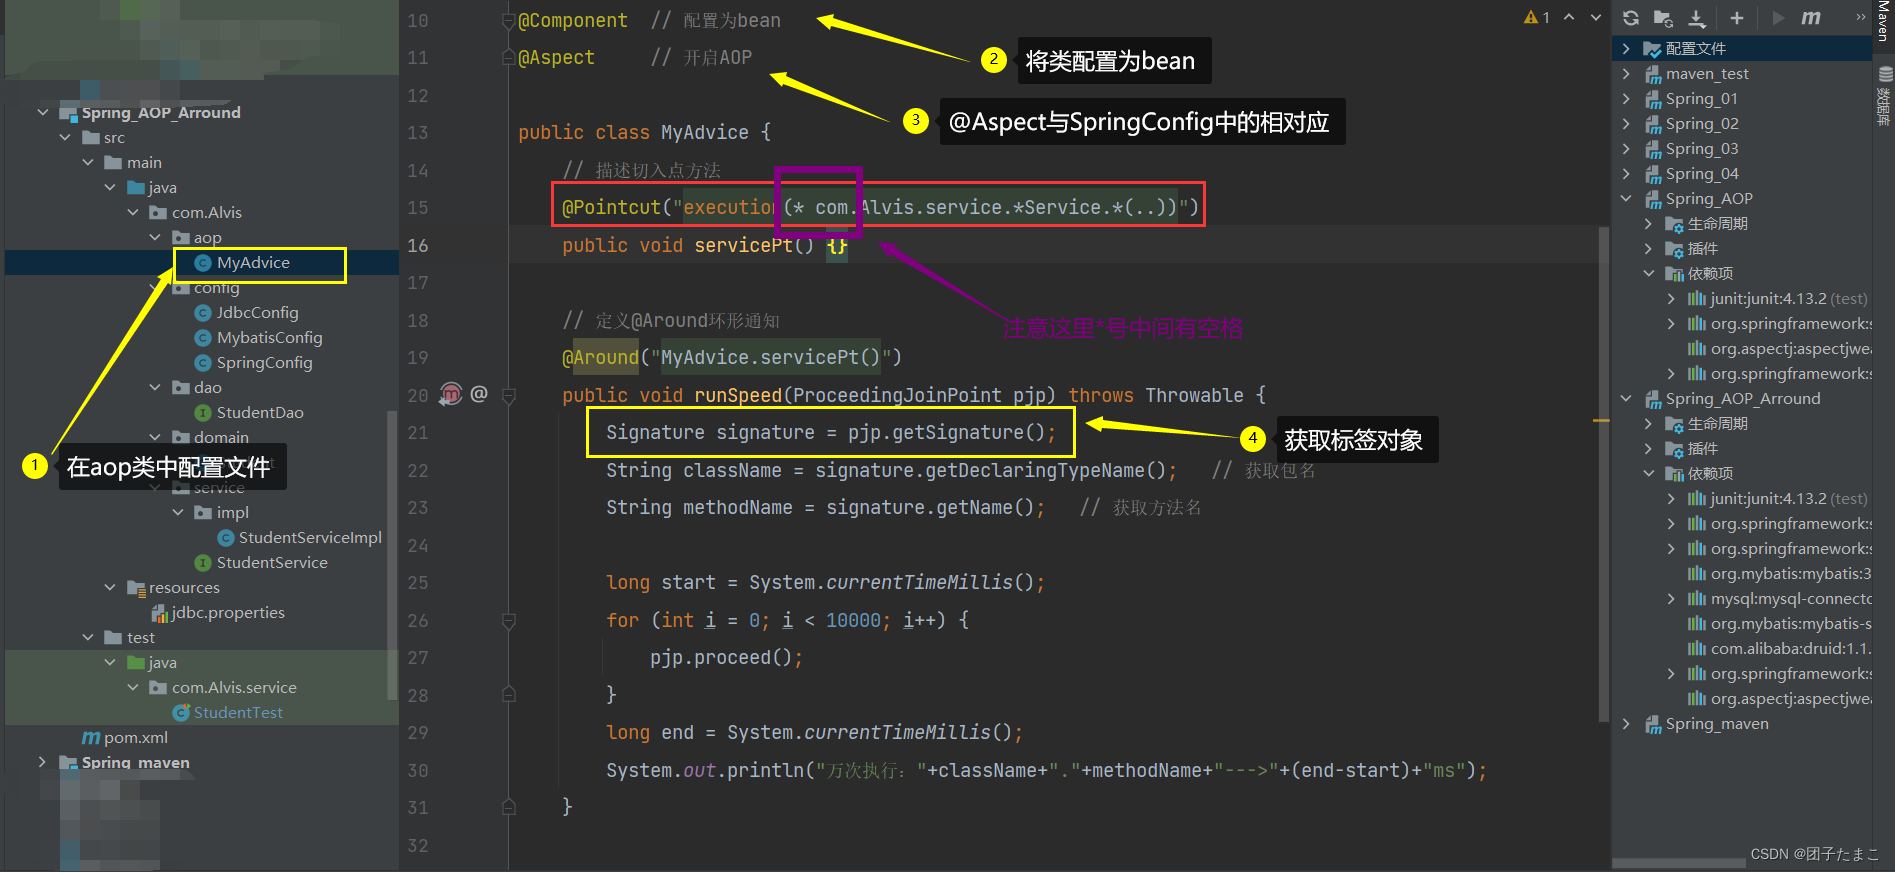This screenshot has width=1895, height=872.
Task: Click the Maven download sources icon
Action: [x=1697, y=18]
